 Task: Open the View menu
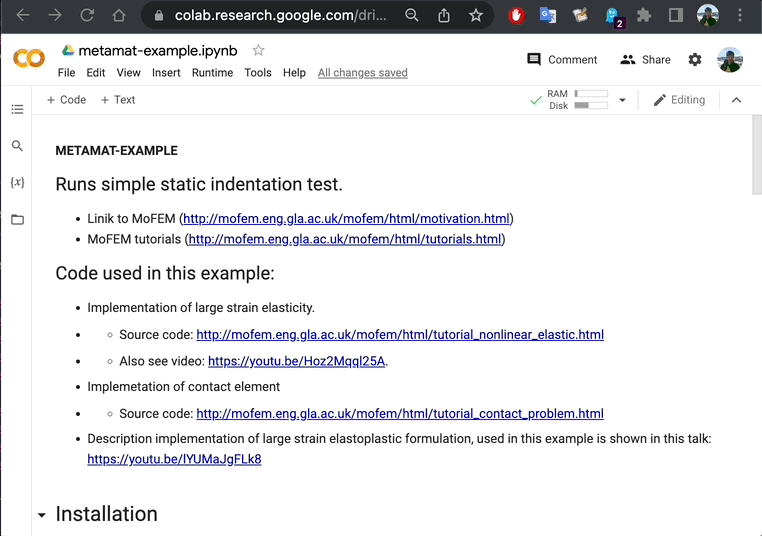tap(128, 73)
